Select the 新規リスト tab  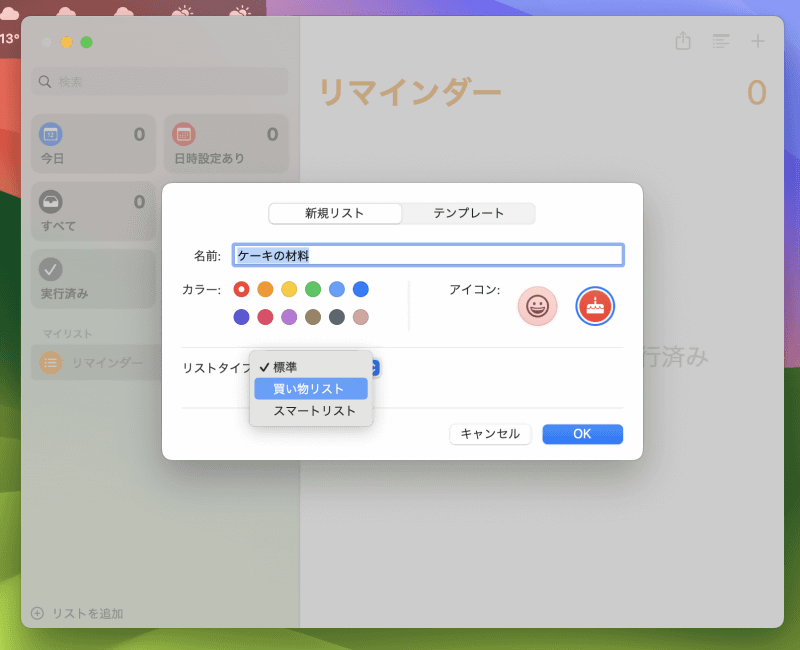tap(336, 213)
